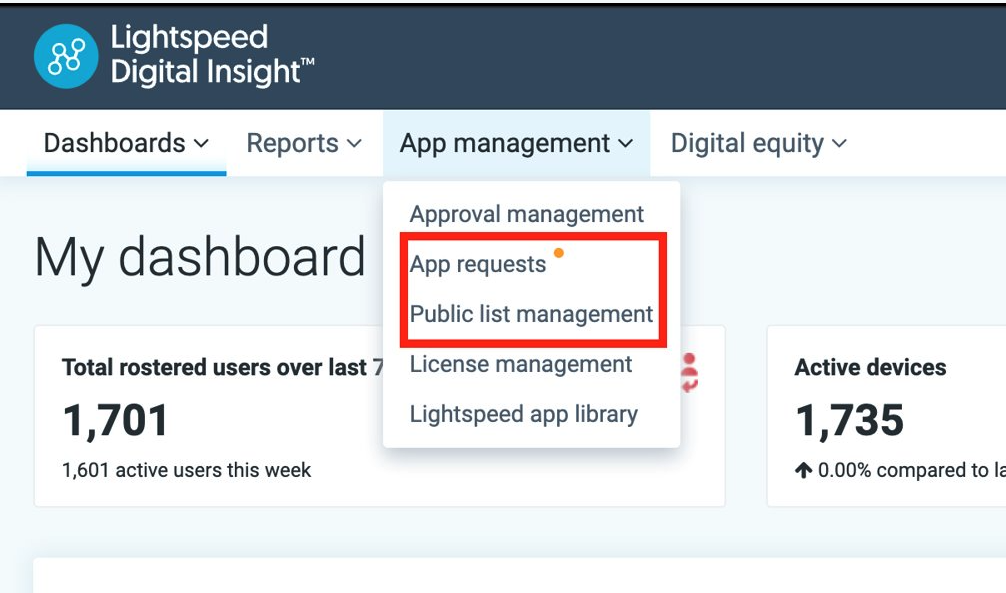
Task: Choose Public list management
Action: (x=531, y=314)
